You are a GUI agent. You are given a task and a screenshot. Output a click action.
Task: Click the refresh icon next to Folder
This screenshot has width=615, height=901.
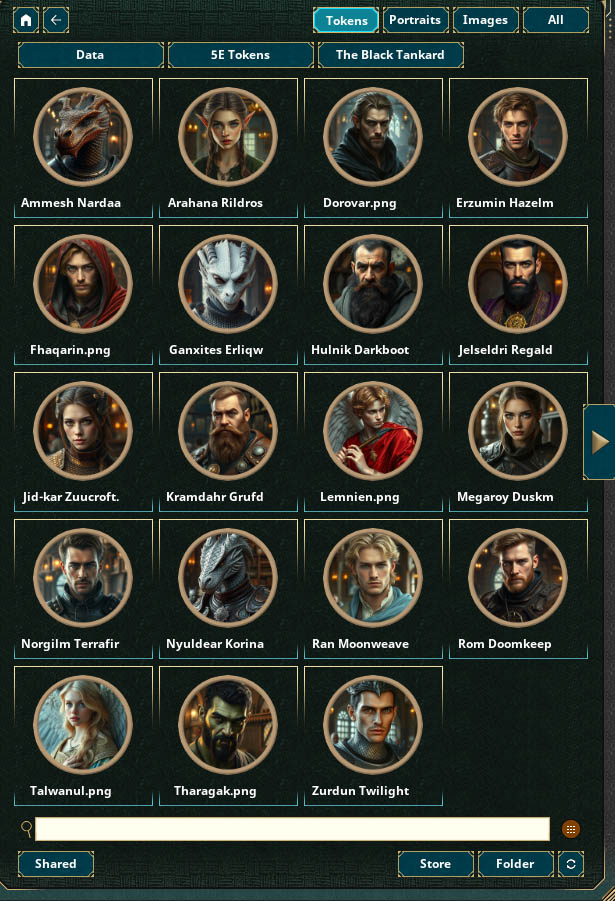pyautogui.click(x=571, y=864)
